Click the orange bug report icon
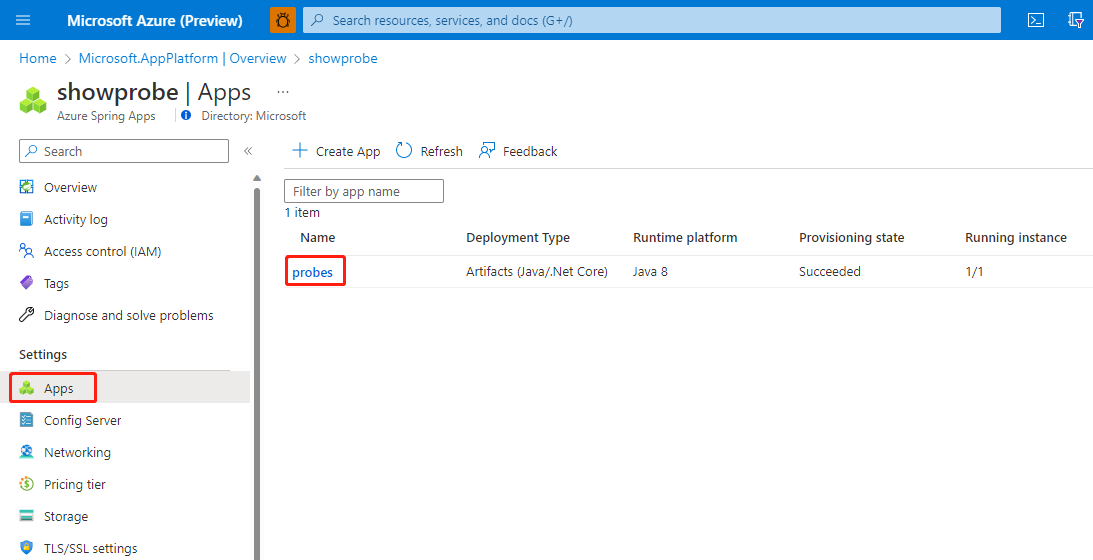The image size is (1093, 560). [x=283, y=20]
